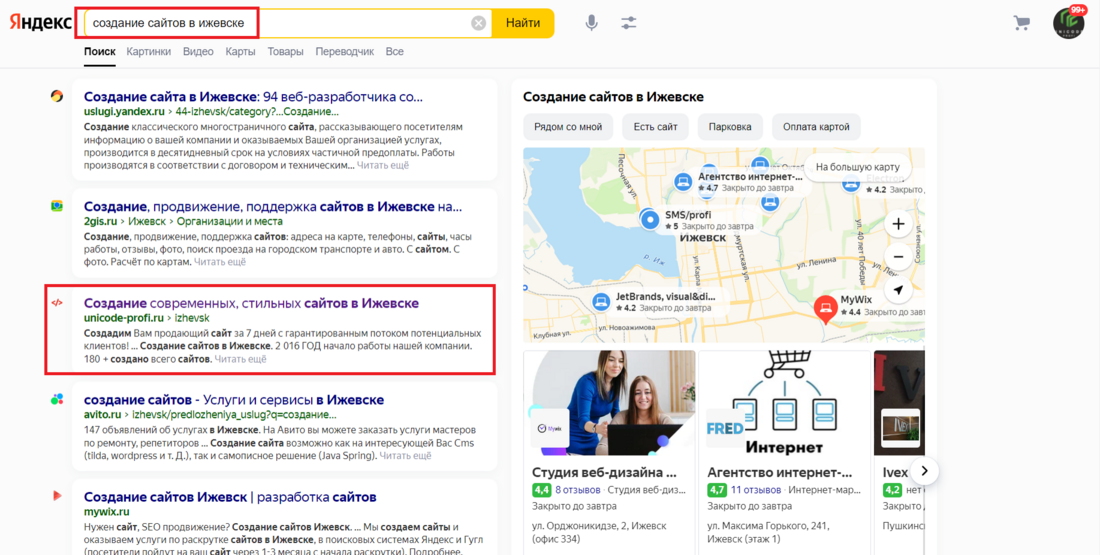Expand Читать ещё in the uslugi.yandex snippet

(x=383, y=166)
